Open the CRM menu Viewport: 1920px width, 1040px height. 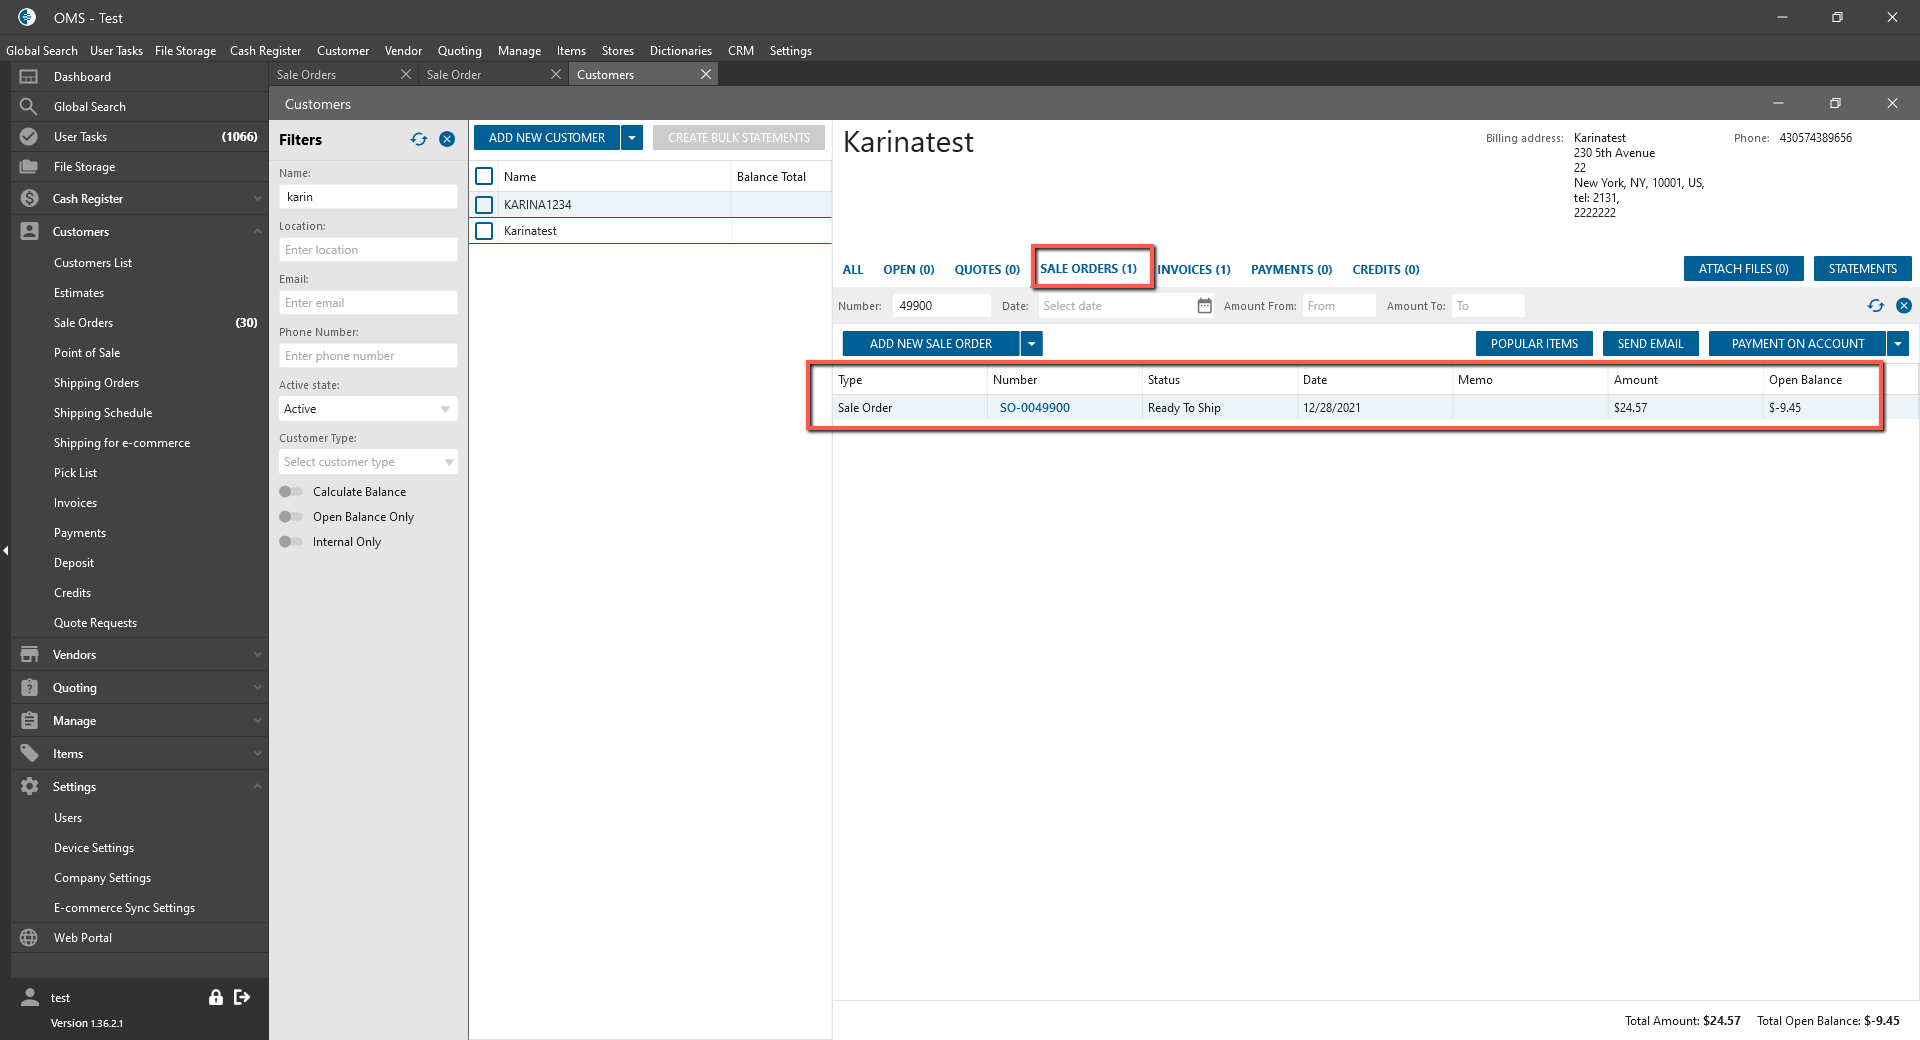[741, 51]
